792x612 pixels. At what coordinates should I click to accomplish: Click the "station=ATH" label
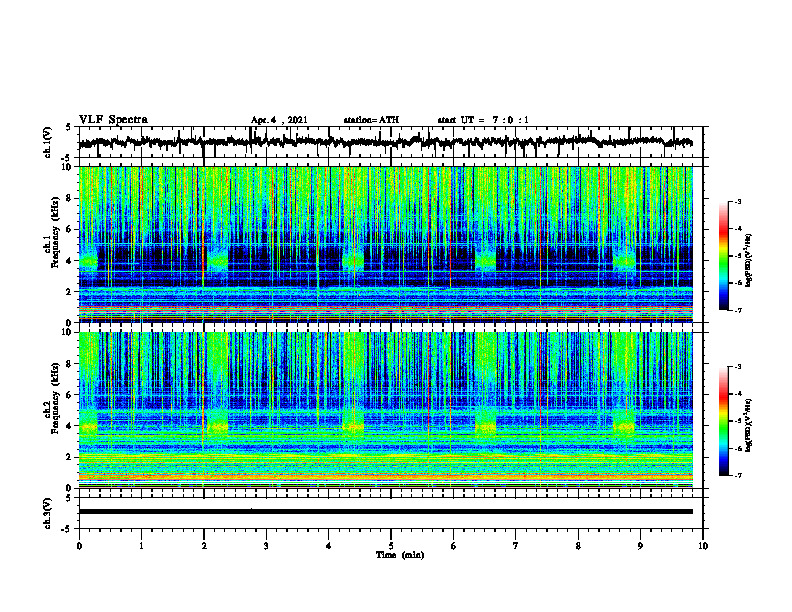point(371,120)
